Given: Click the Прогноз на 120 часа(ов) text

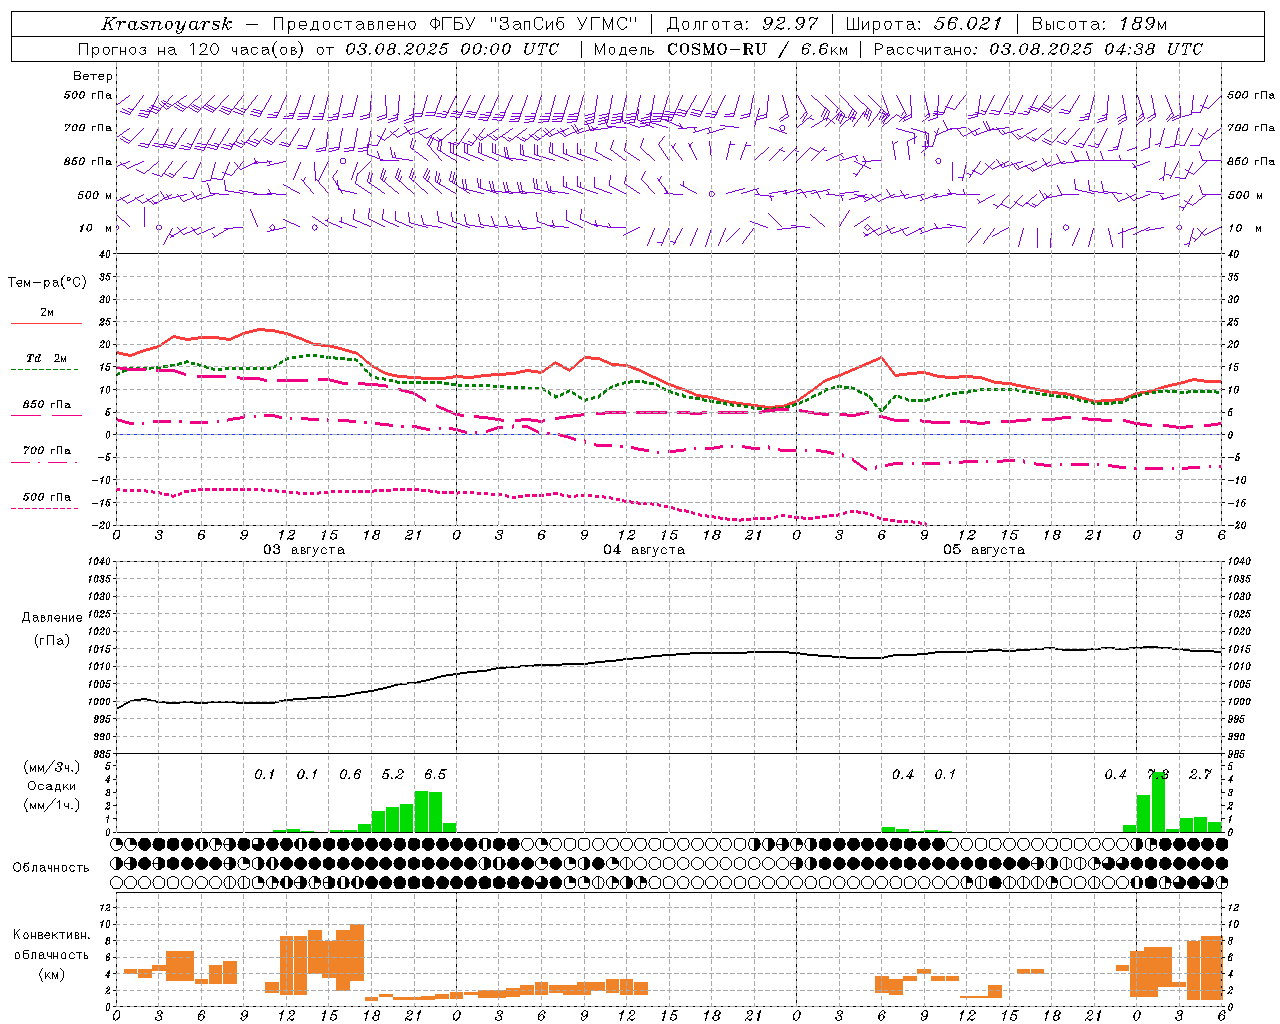Looking at the screenshot, I should 193,49.
